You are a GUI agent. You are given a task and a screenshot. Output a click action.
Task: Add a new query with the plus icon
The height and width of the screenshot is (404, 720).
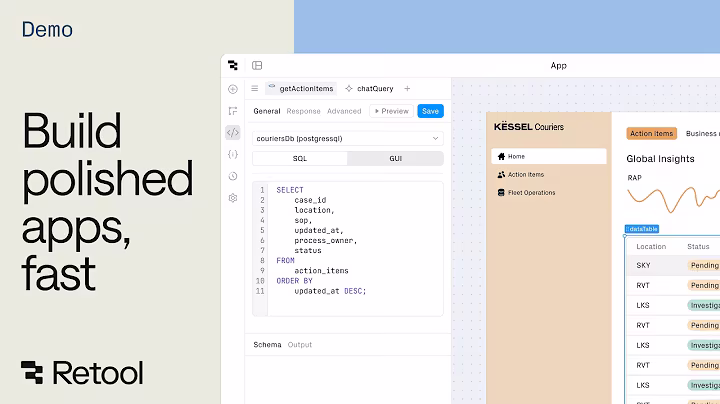407,89
